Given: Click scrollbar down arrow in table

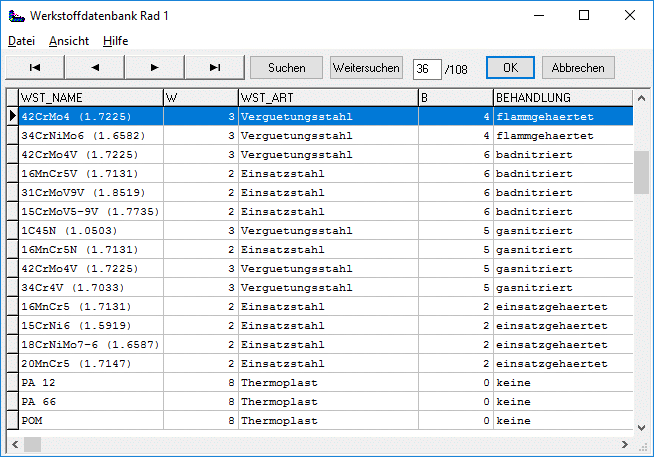Looking at the screenshot, I should (641, 427).
